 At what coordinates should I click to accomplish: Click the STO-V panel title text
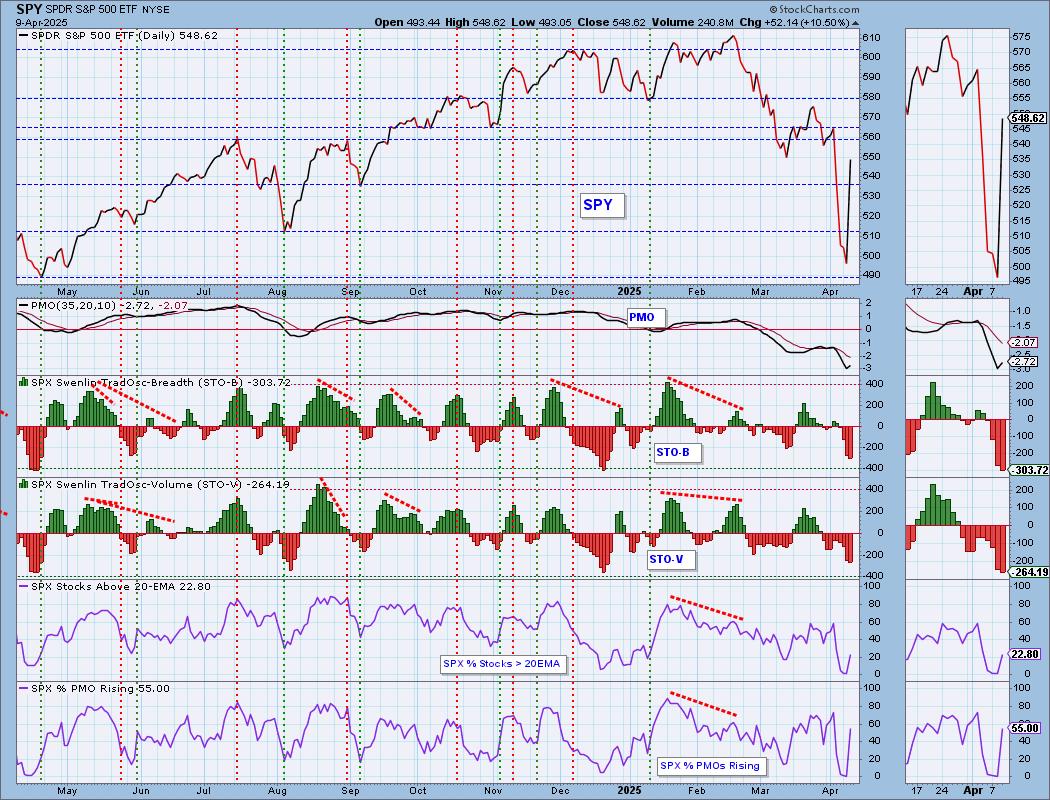160,484
